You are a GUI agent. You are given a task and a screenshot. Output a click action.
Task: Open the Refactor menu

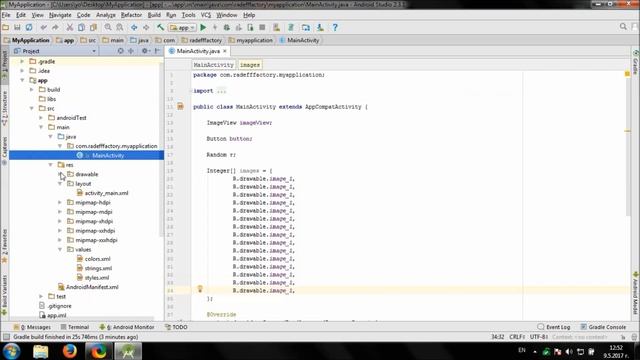click(x=131, y=15)
